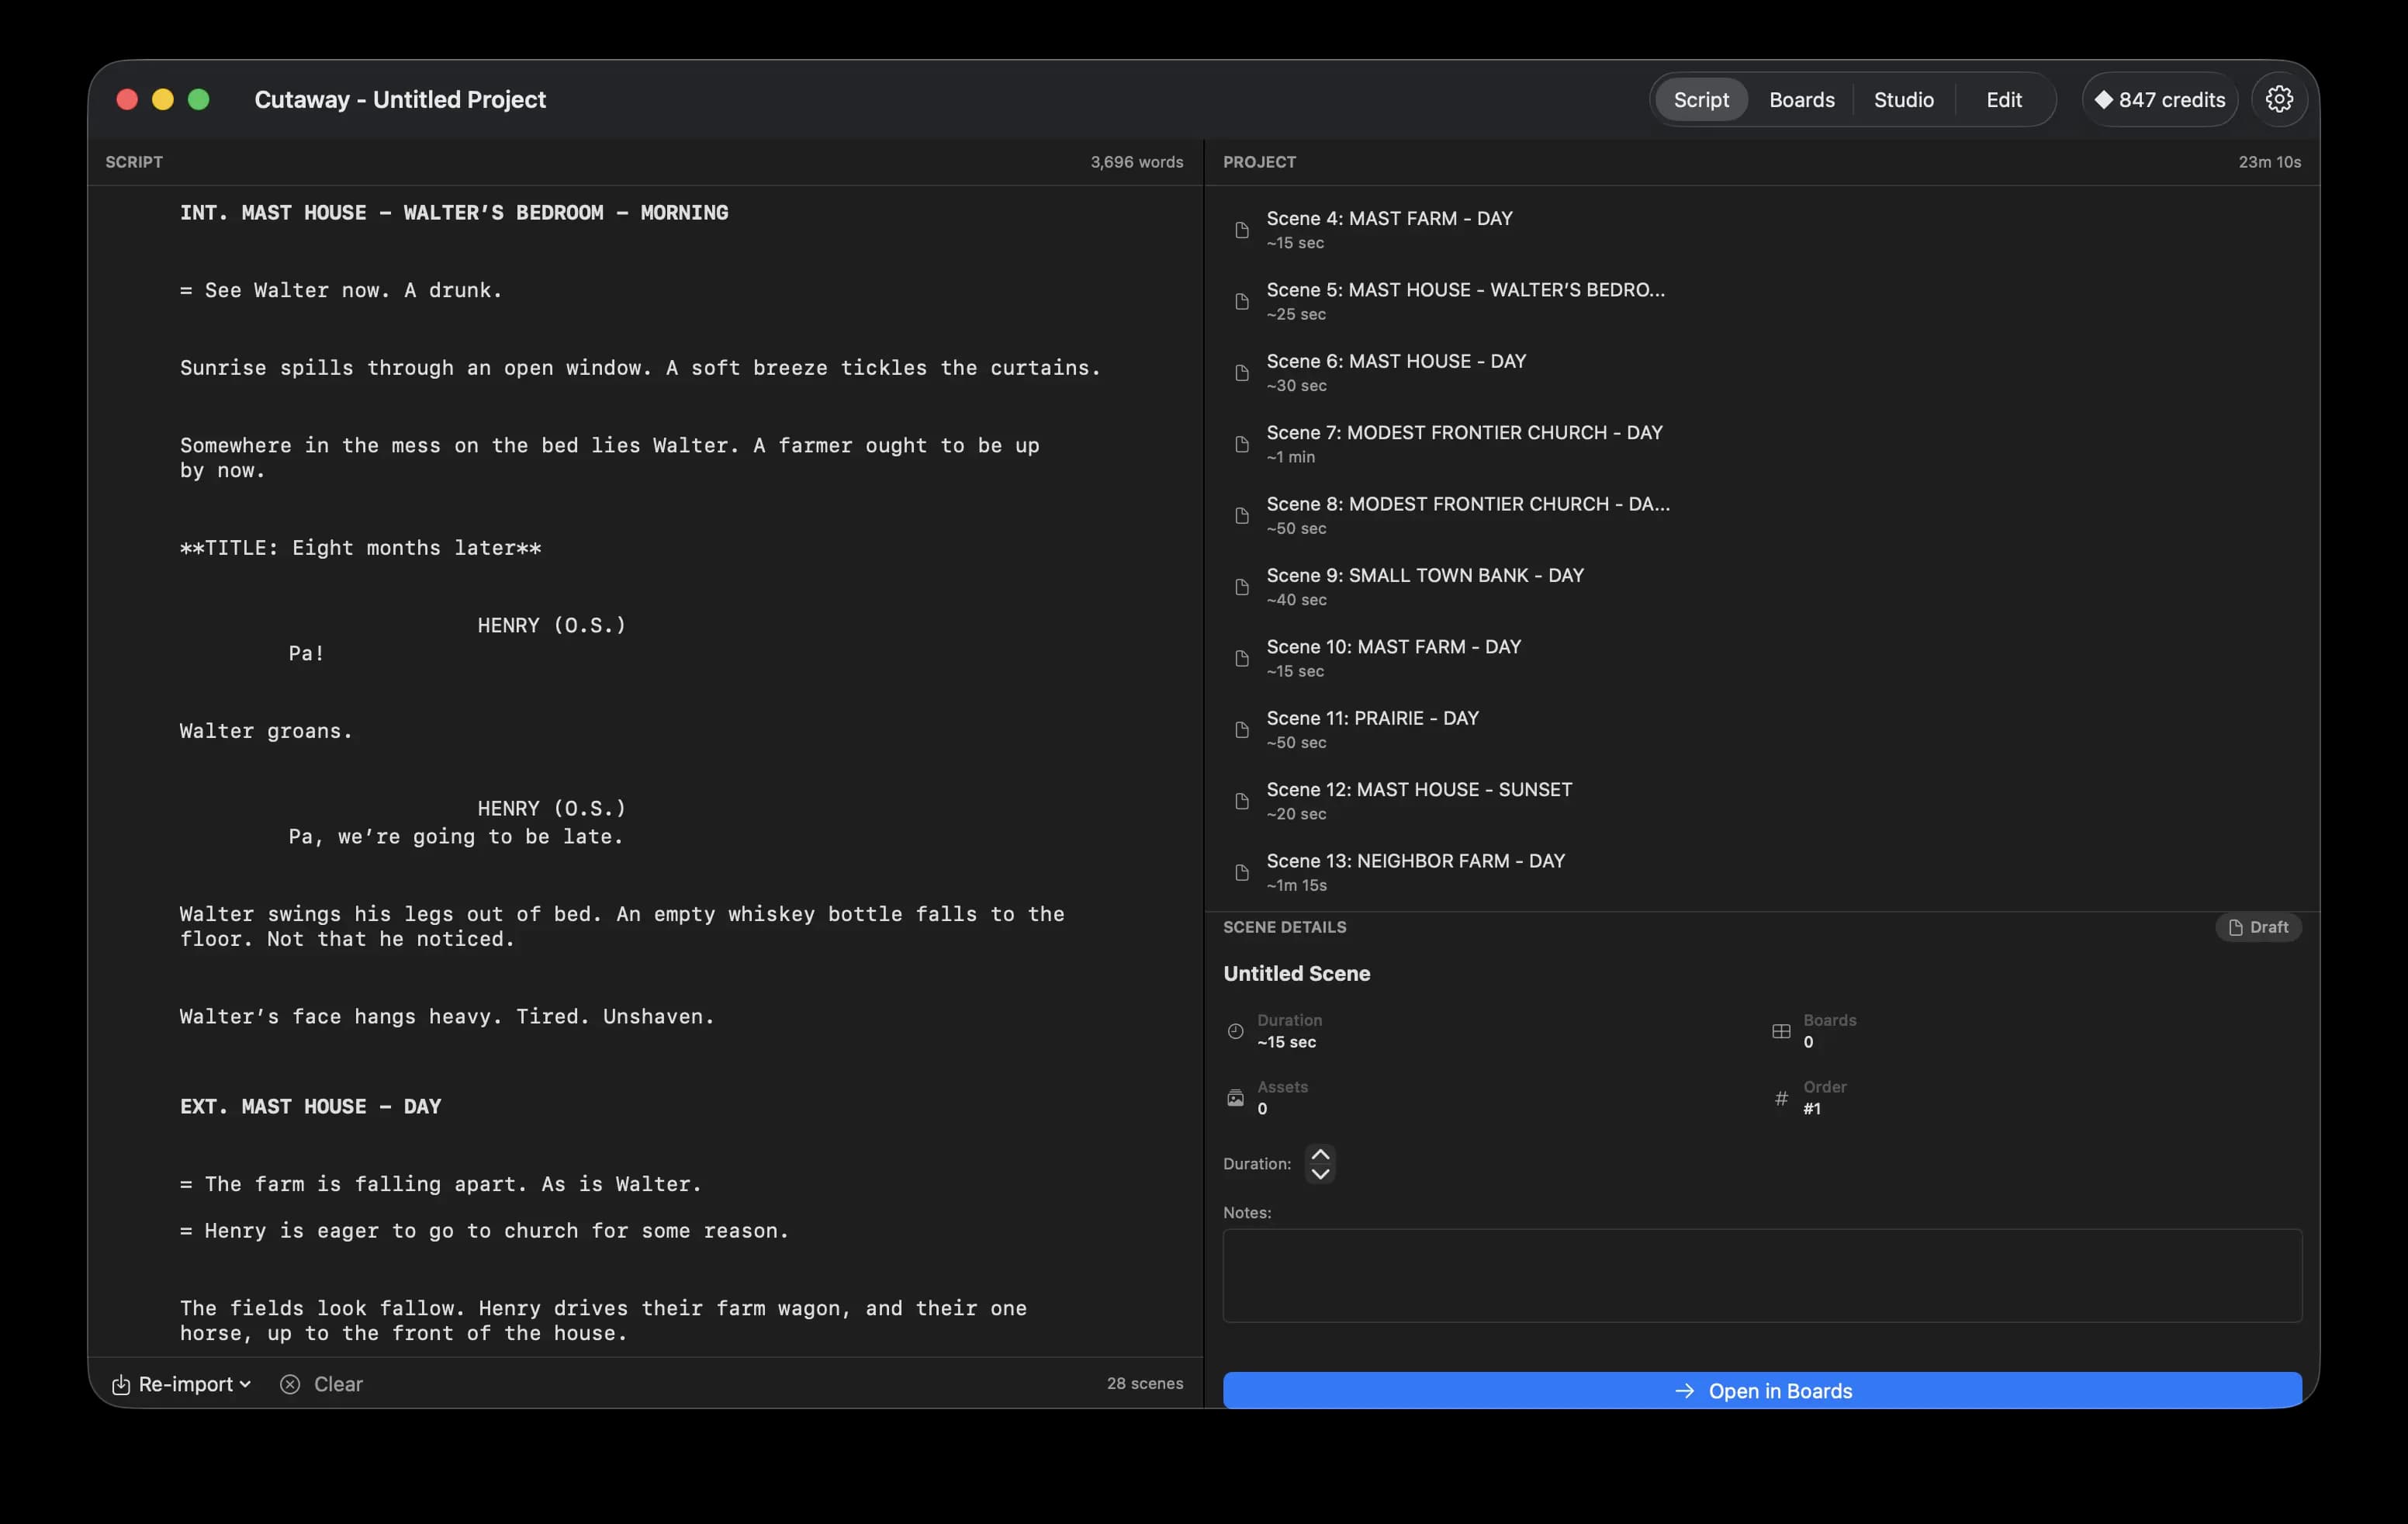
Task: Switch to the Boards tab
Action: [1801, 99]
